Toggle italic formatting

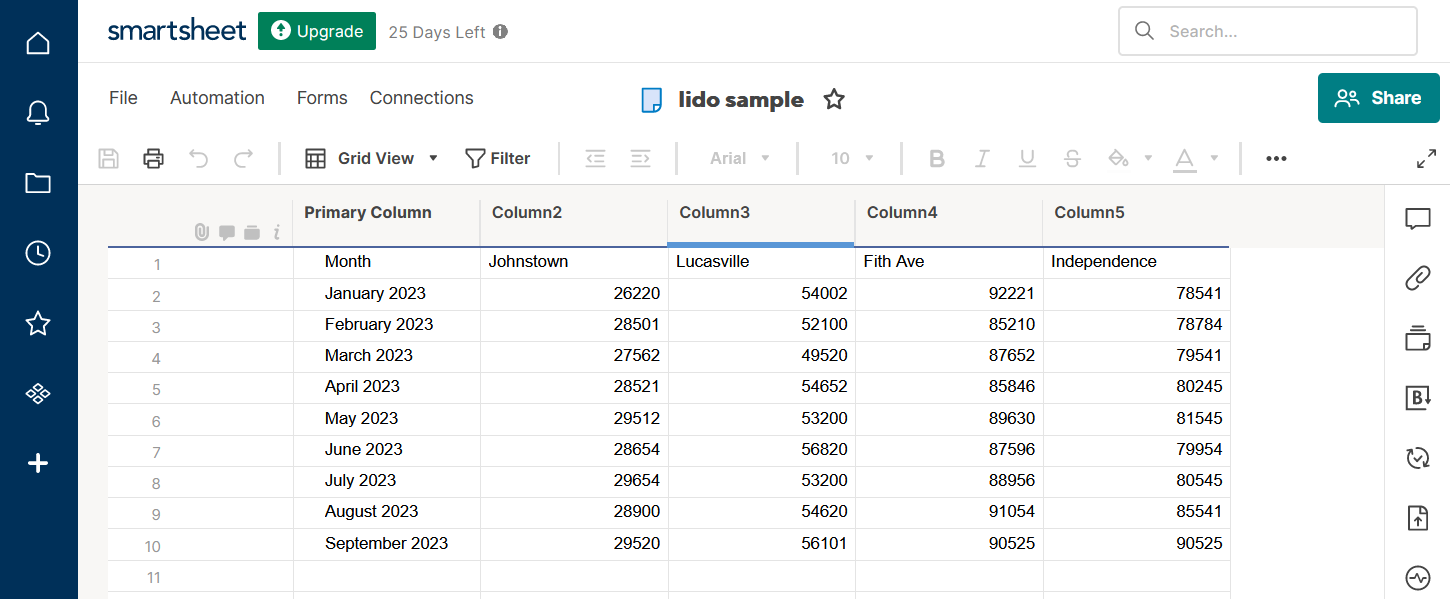pos(982,158)
